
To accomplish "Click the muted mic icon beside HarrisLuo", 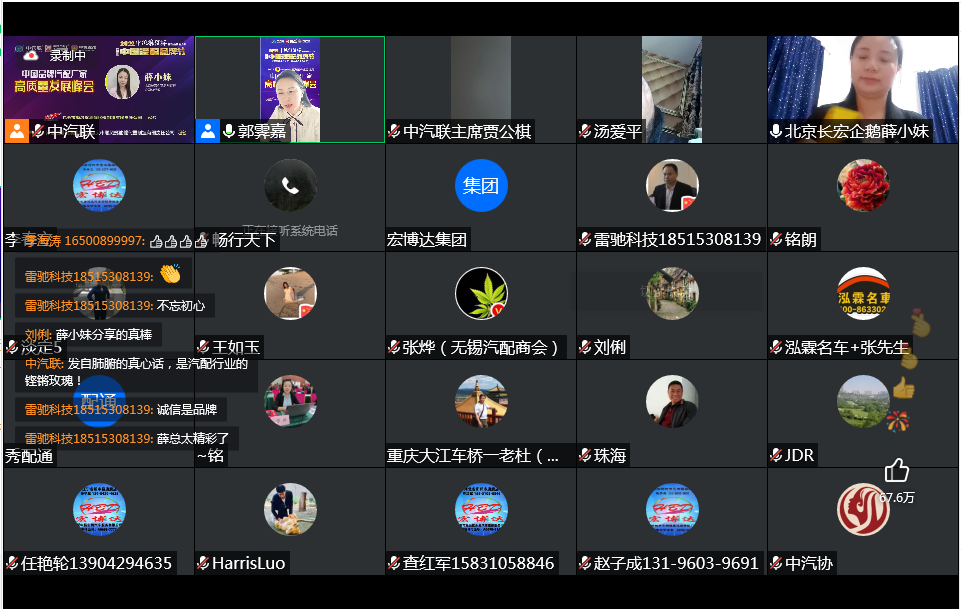I will 203,564.
